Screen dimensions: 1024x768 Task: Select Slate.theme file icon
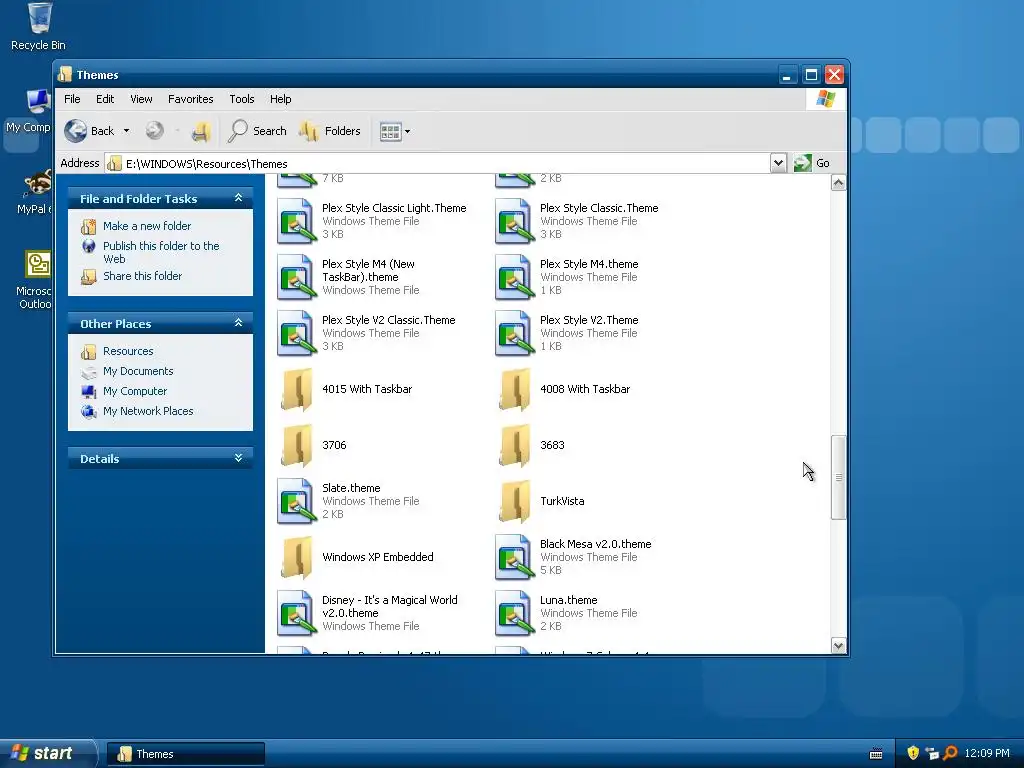point(297,502)
